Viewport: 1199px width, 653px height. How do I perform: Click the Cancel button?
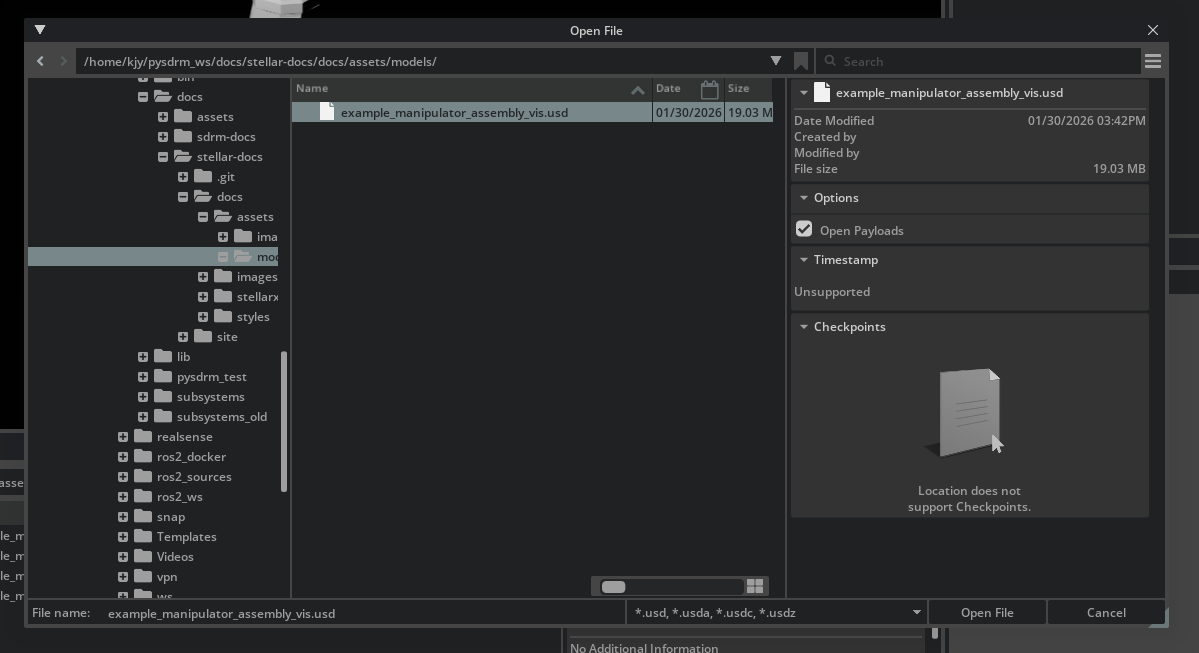(x=1106, y=613)
